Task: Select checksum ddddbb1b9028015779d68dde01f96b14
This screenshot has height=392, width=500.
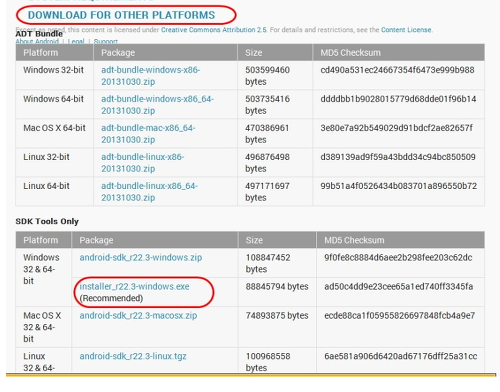Action: tap(398, 99)
